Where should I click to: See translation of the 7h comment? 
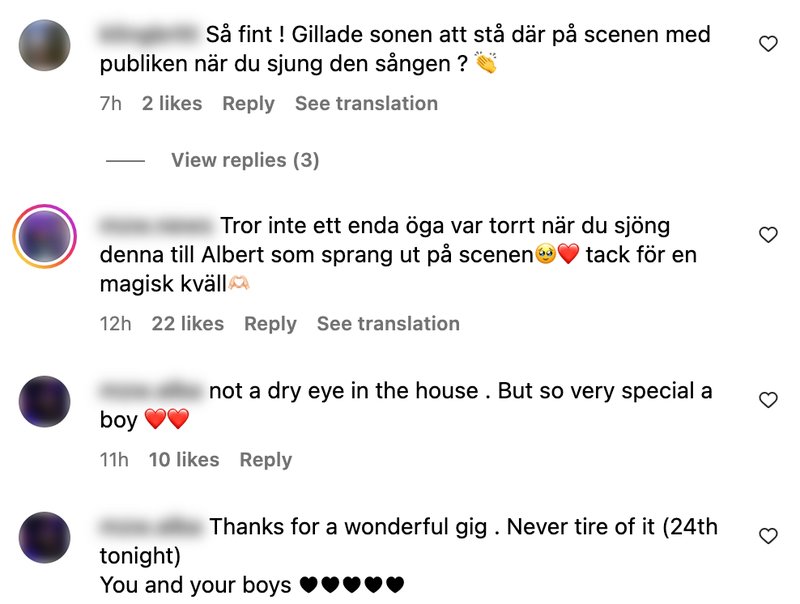coord(366,104)
